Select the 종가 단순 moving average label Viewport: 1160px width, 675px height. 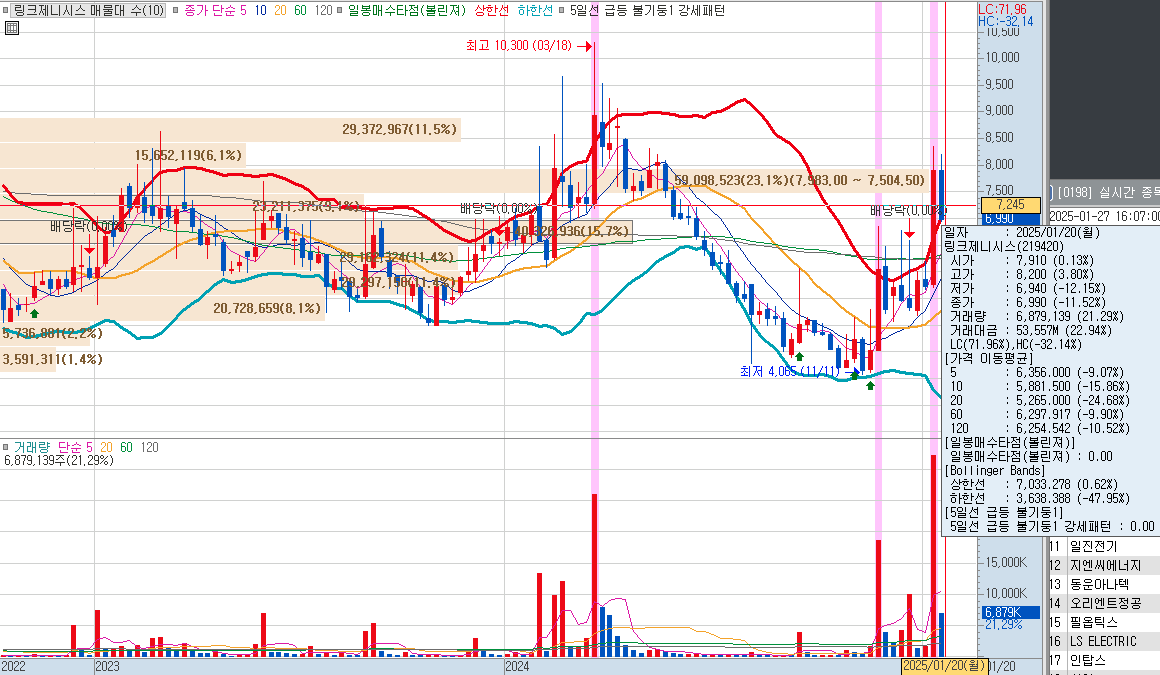pyautogui.click(x=210, y=10)
